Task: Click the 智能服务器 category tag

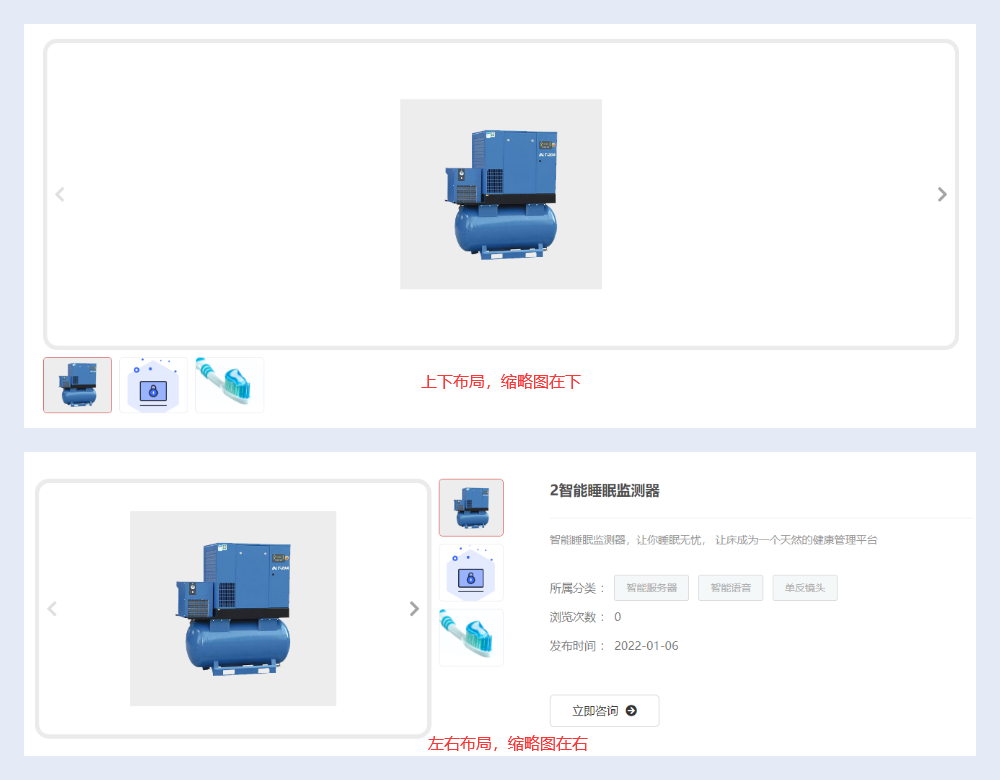Action: pos(651,588)
